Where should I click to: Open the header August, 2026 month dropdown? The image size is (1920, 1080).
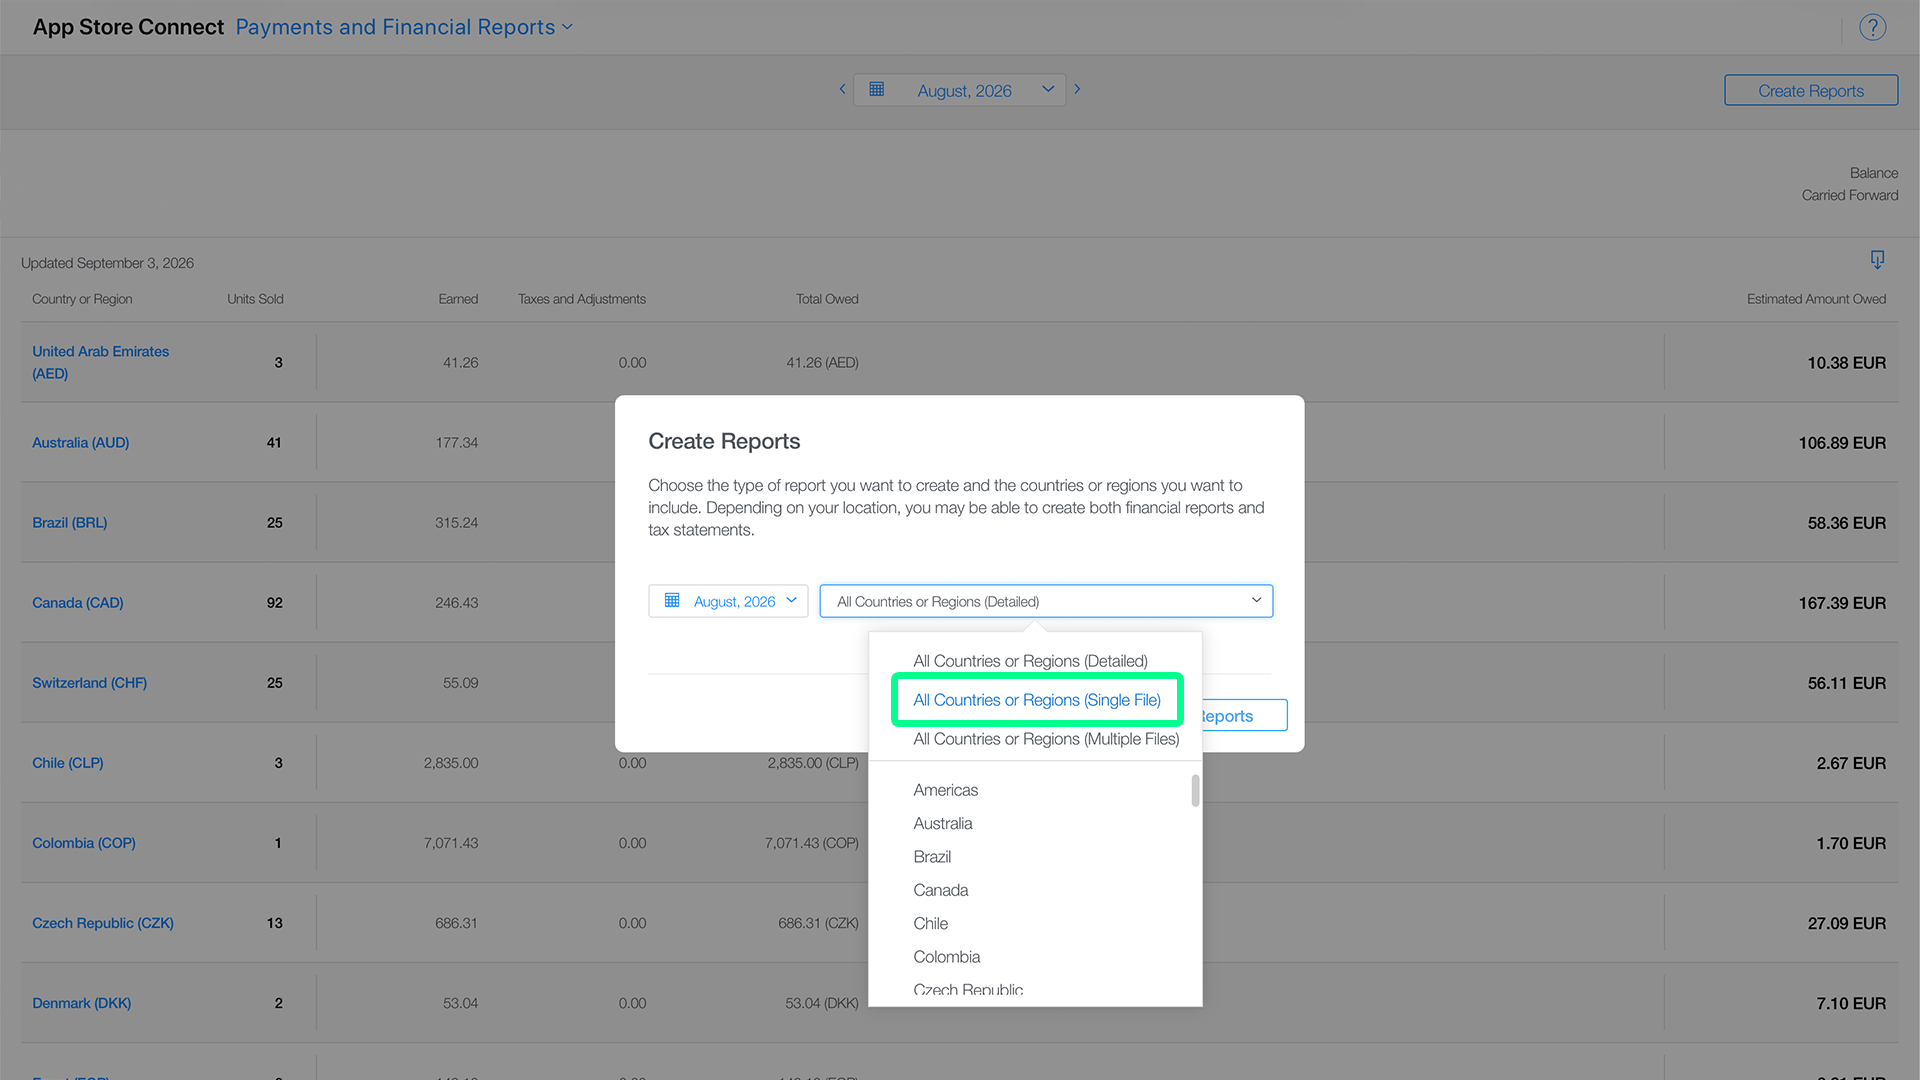[x=959, y=90]
